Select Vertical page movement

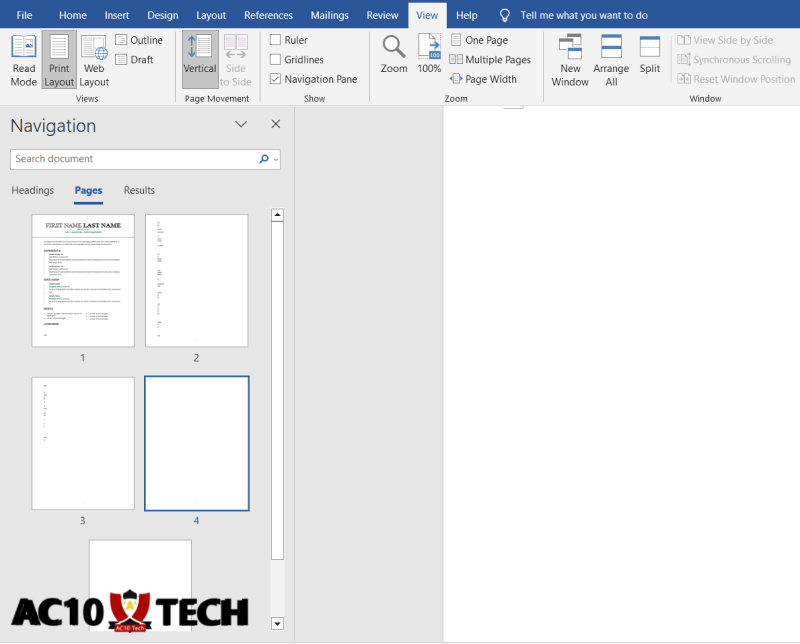[x=200, y=54]
